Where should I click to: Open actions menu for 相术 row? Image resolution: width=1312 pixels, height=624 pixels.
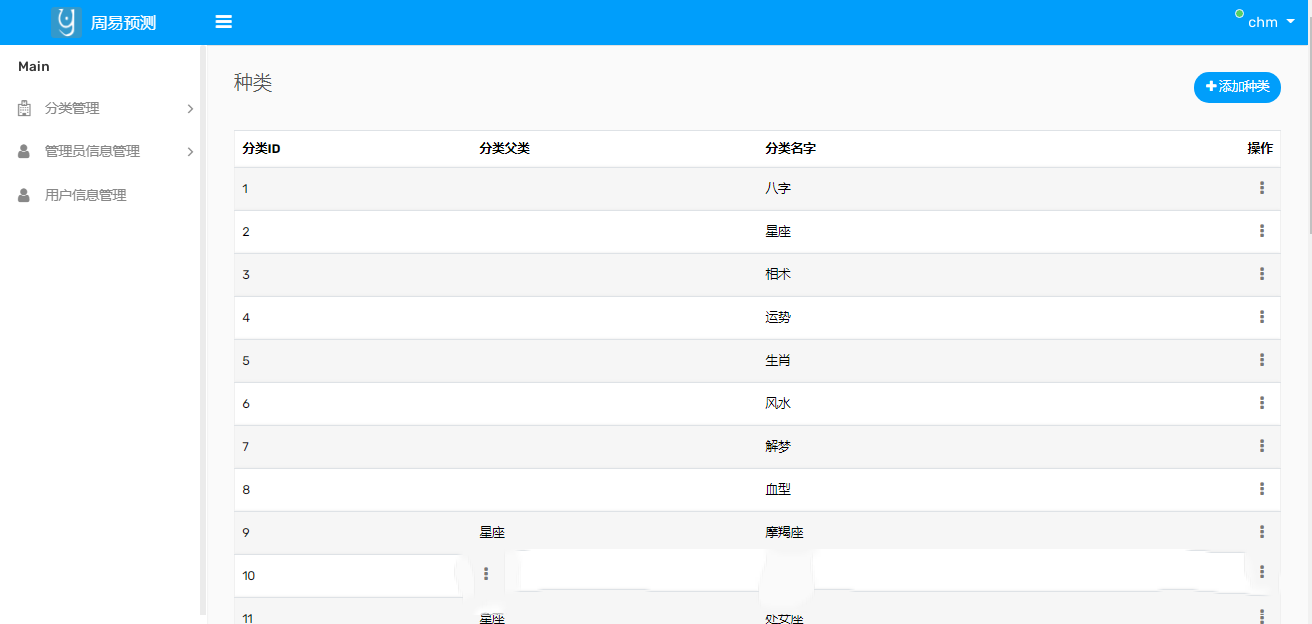pos(1261,274)
